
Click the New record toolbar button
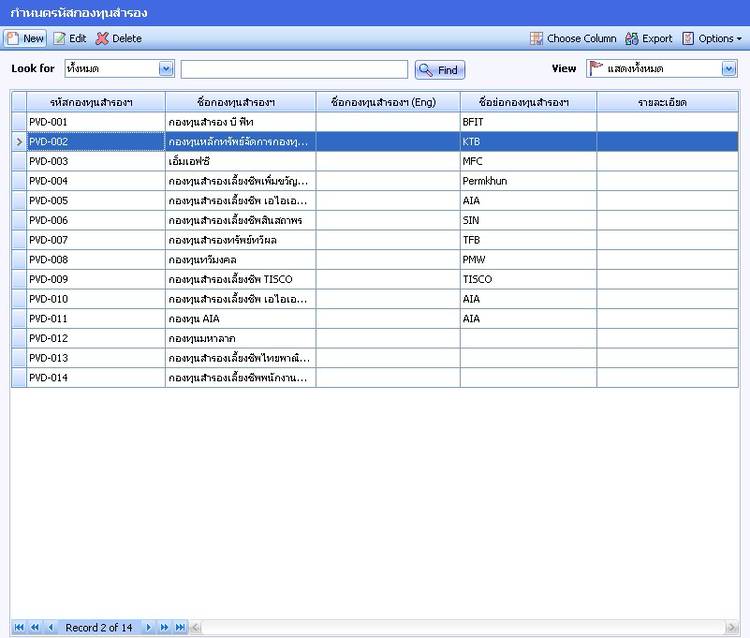[x=25, y=39]
